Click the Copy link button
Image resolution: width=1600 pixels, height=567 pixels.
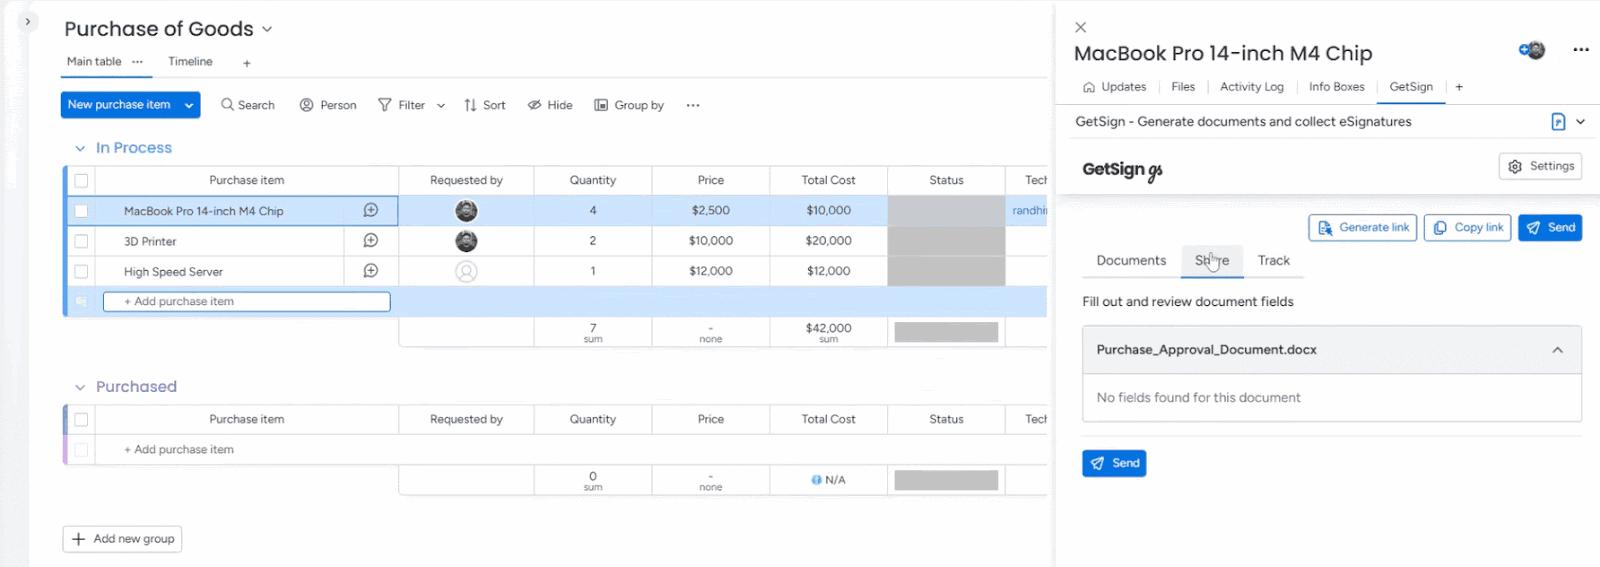[x=1467, y=228]
